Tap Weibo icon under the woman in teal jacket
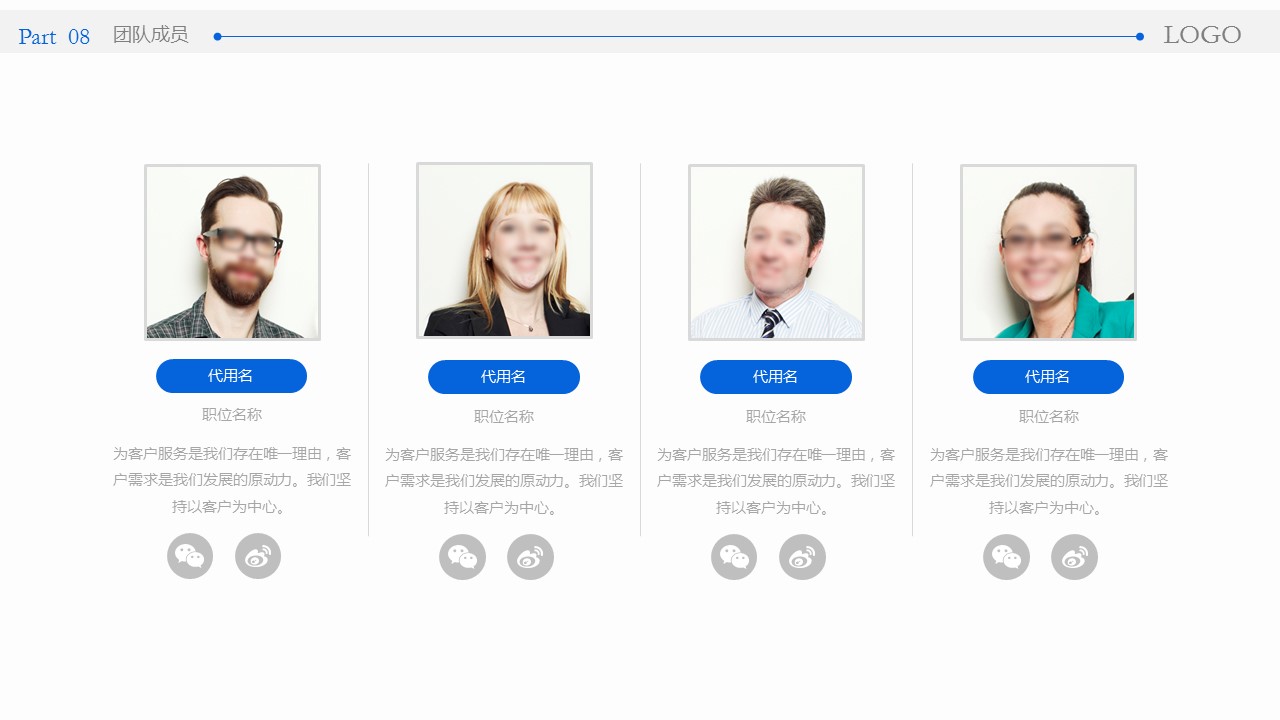1280x720 pixels. (x=1074, y=557)
